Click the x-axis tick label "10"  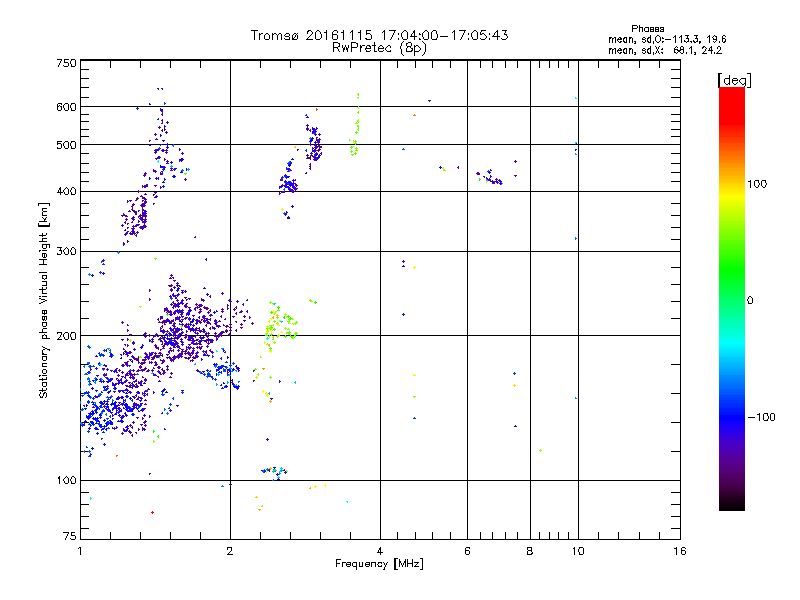(x=578, y=551)
